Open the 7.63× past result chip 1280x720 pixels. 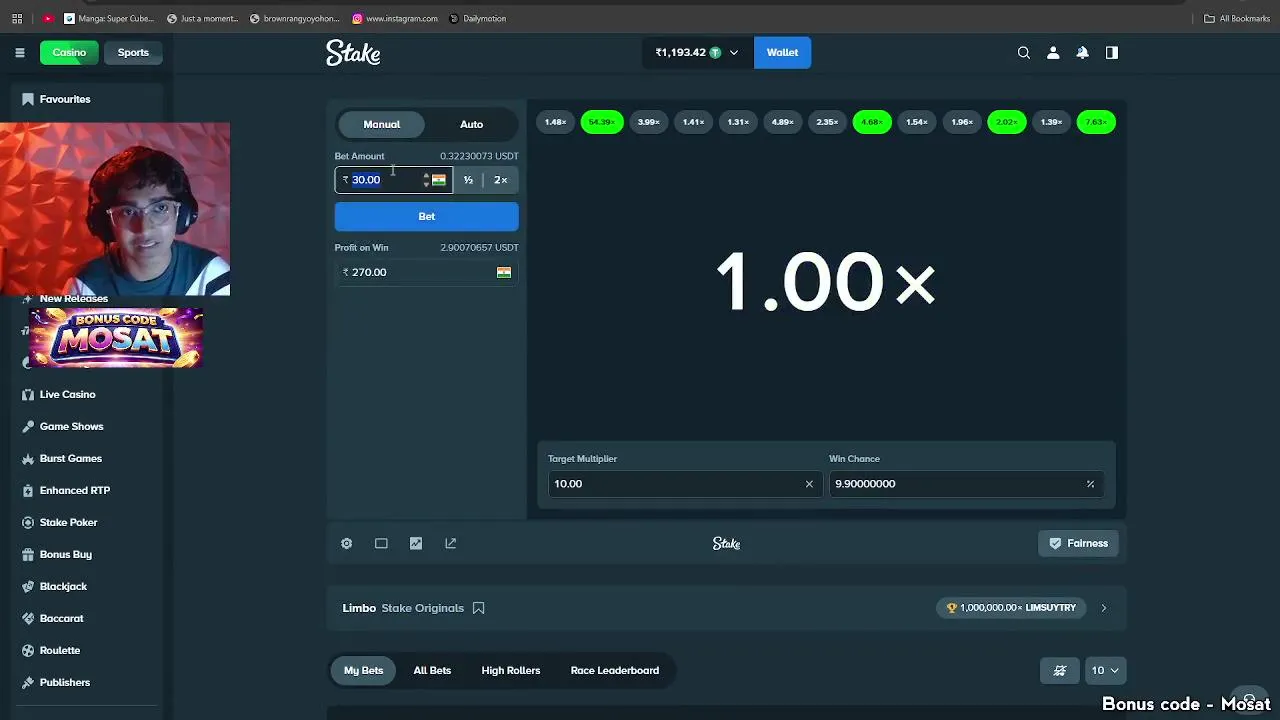coord(1096,122)
